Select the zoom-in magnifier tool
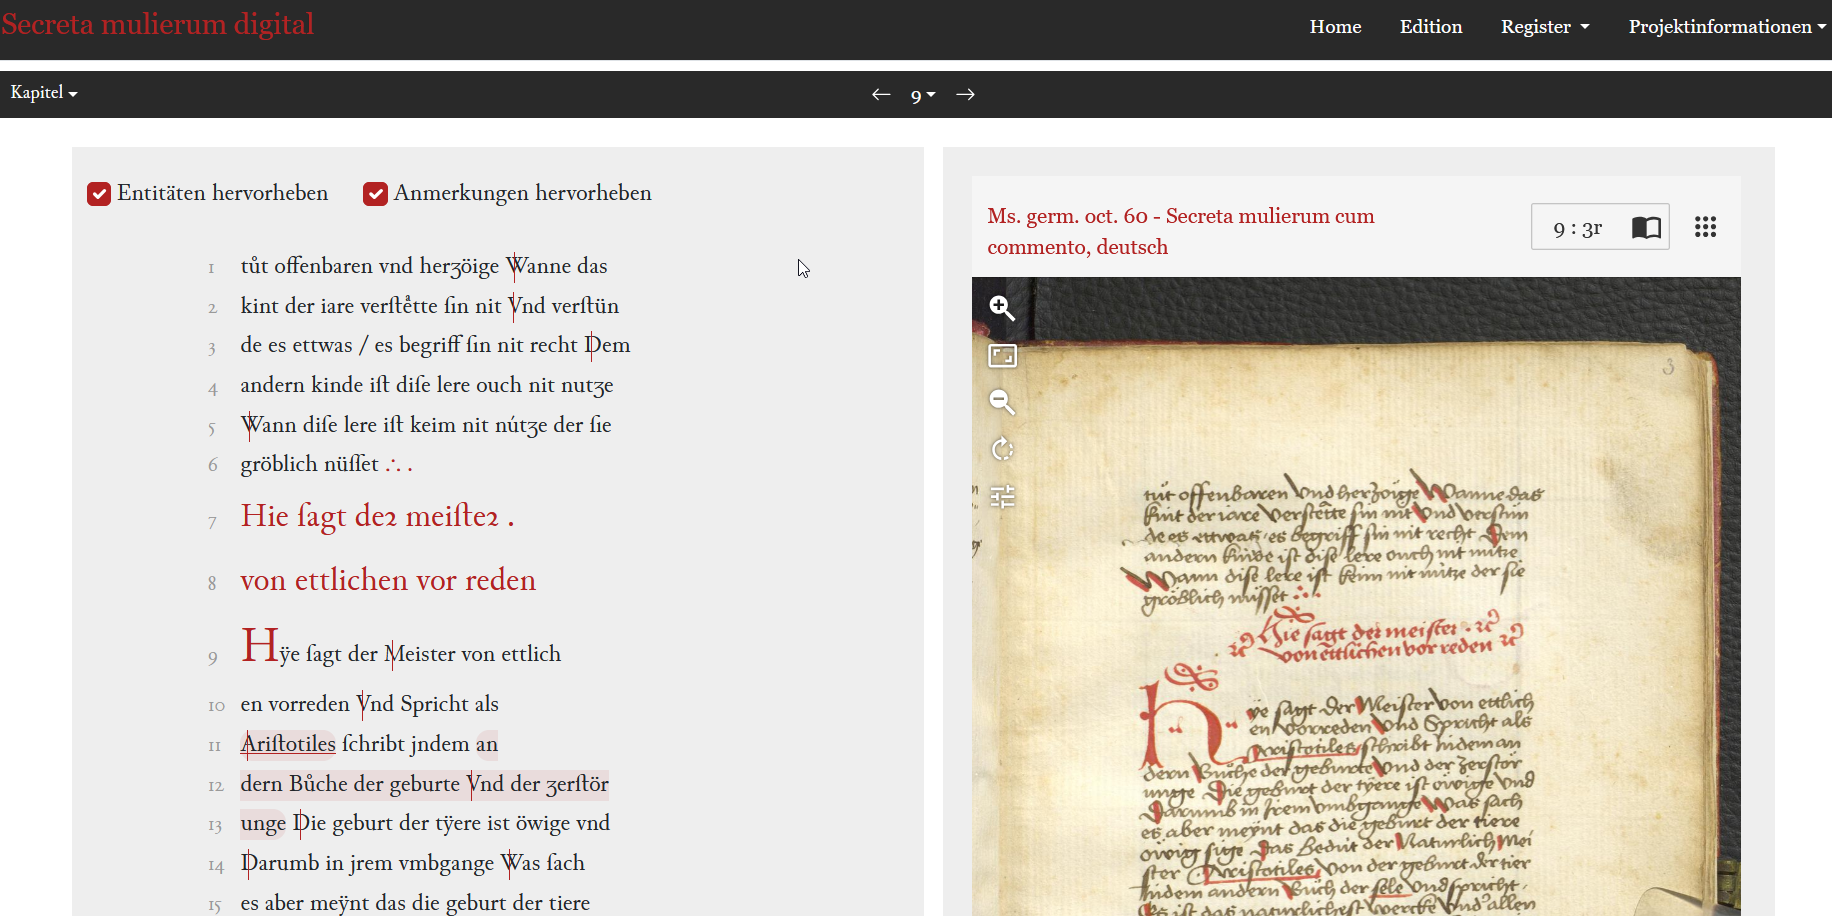This screenshot has height=916, width=1832. (x=1002, y=309)
